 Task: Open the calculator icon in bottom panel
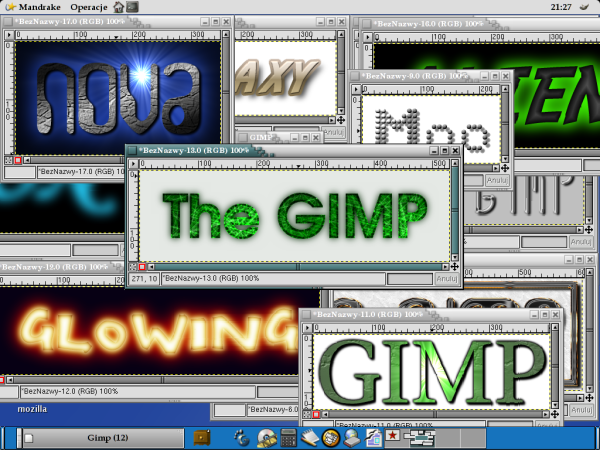tap(288, 438)
